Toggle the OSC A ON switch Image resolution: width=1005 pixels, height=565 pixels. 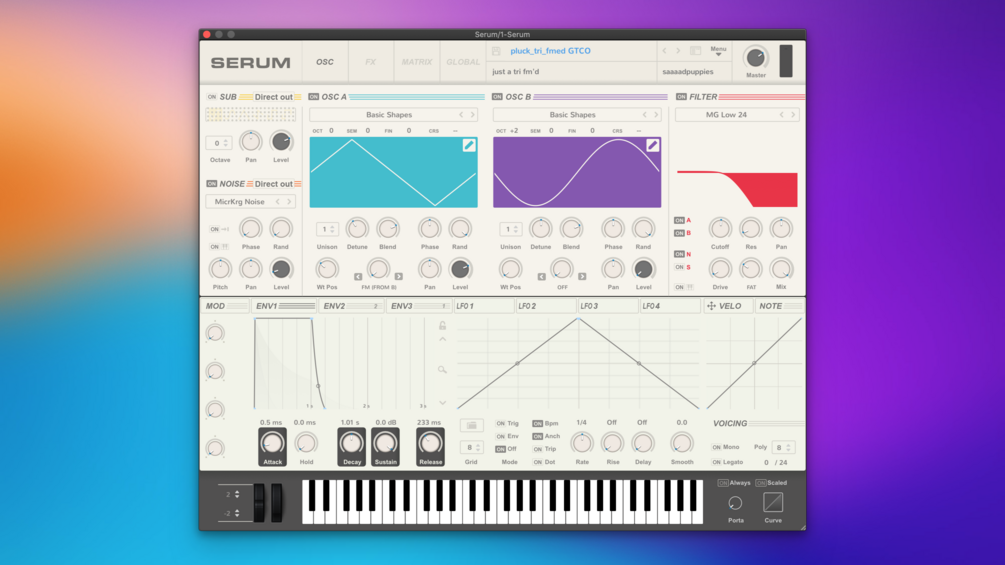pyautogui.click(x=313, y=97)
